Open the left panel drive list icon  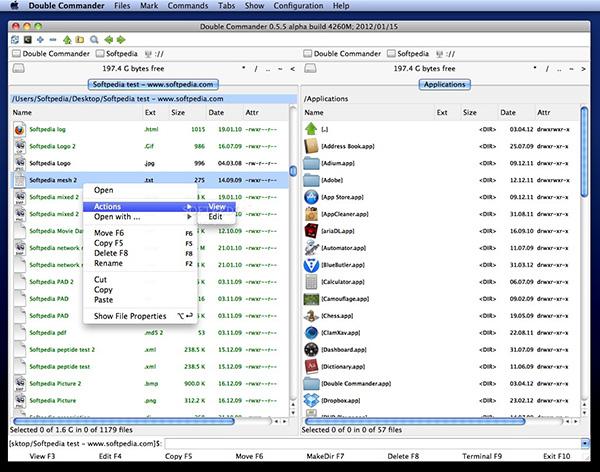[x=18, y=69]
